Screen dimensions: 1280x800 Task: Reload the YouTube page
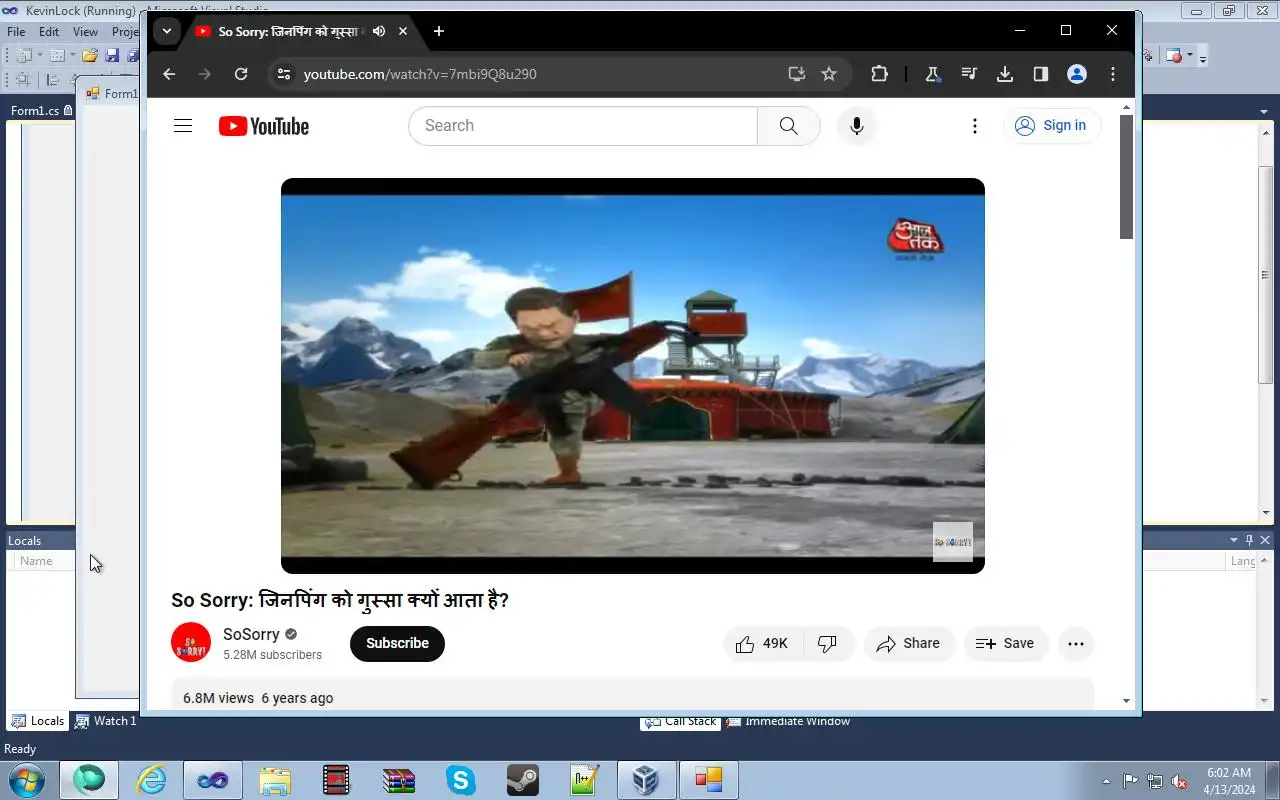[241, 74]
